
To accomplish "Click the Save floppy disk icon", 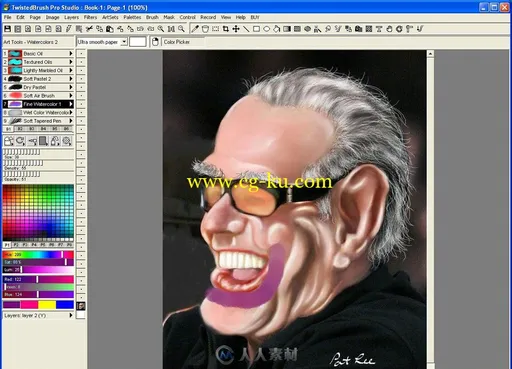I will point(7,29).
